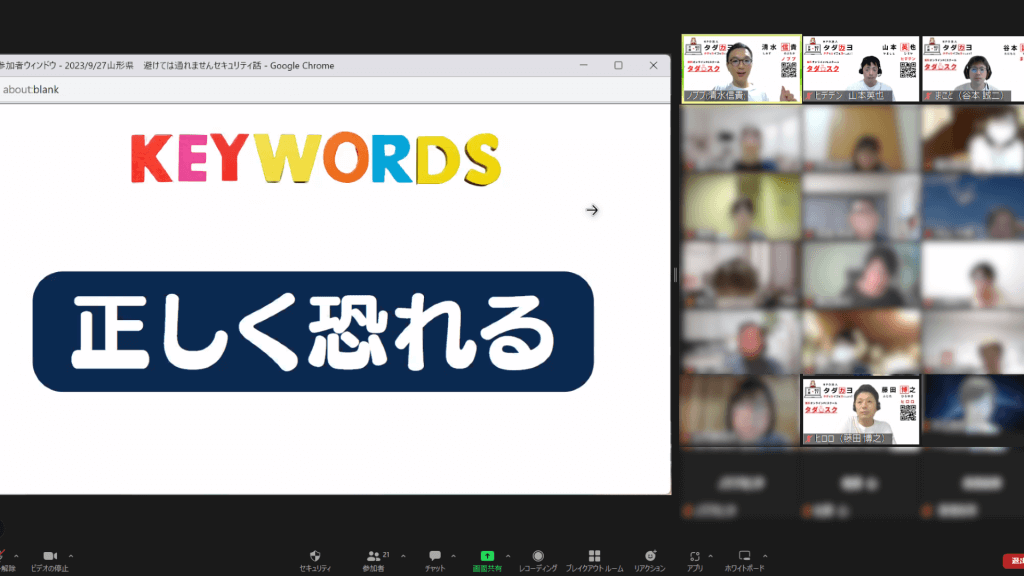Viewport: 1024px width, 576px height.
Task: Expand the caret next to 画面共有
Action: coord(507,555)
